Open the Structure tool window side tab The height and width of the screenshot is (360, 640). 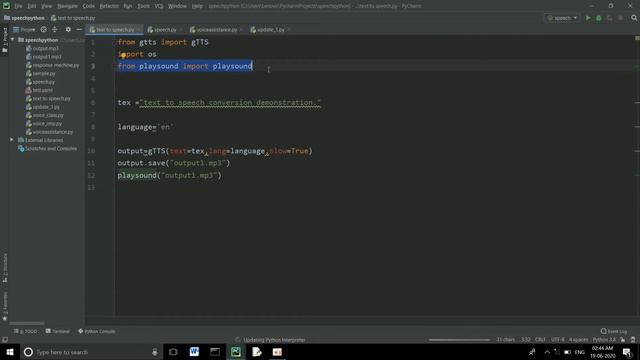click(x=5, y=267)
